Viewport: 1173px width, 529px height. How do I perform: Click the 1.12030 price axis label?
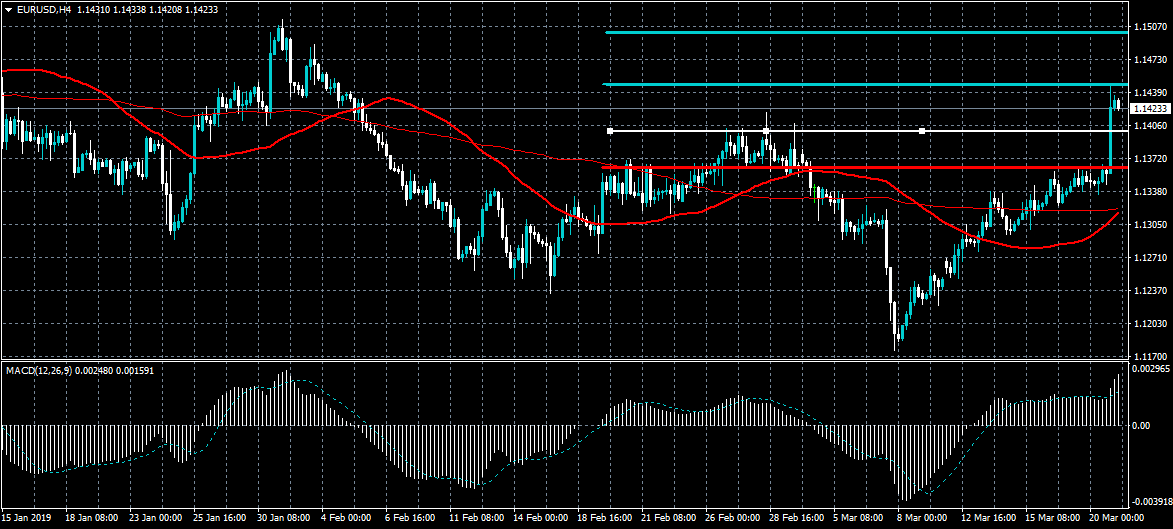pyautogui.click(x=1151, y=323)
